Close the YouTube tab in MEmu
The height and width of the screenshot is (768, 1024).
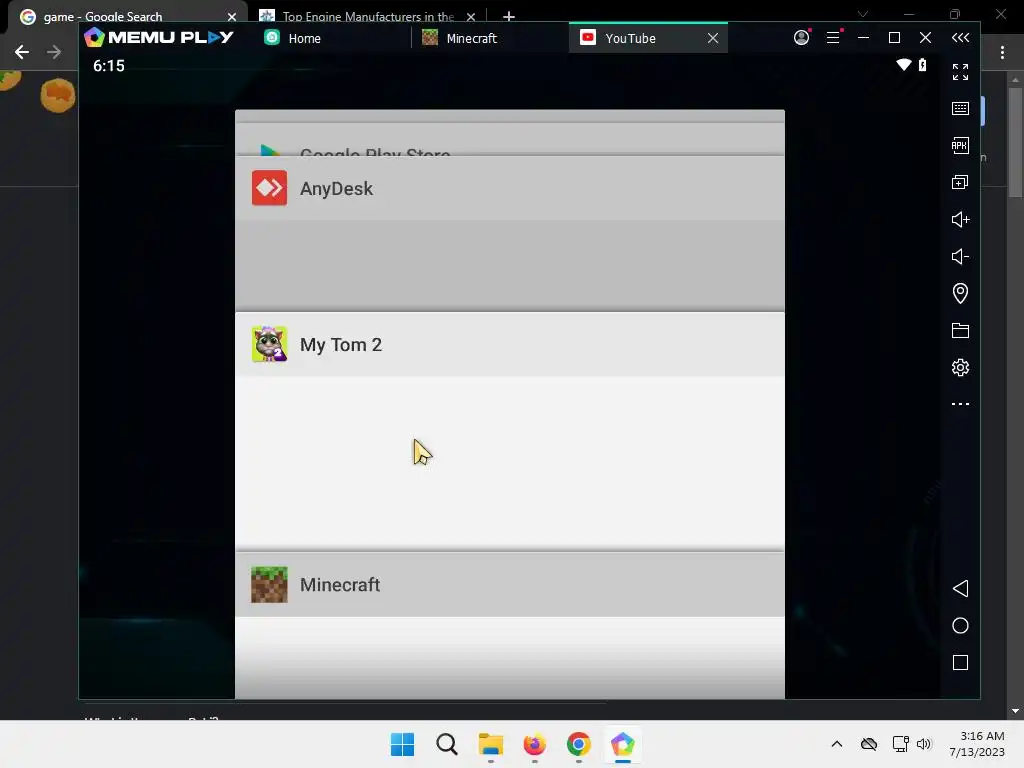712,39
